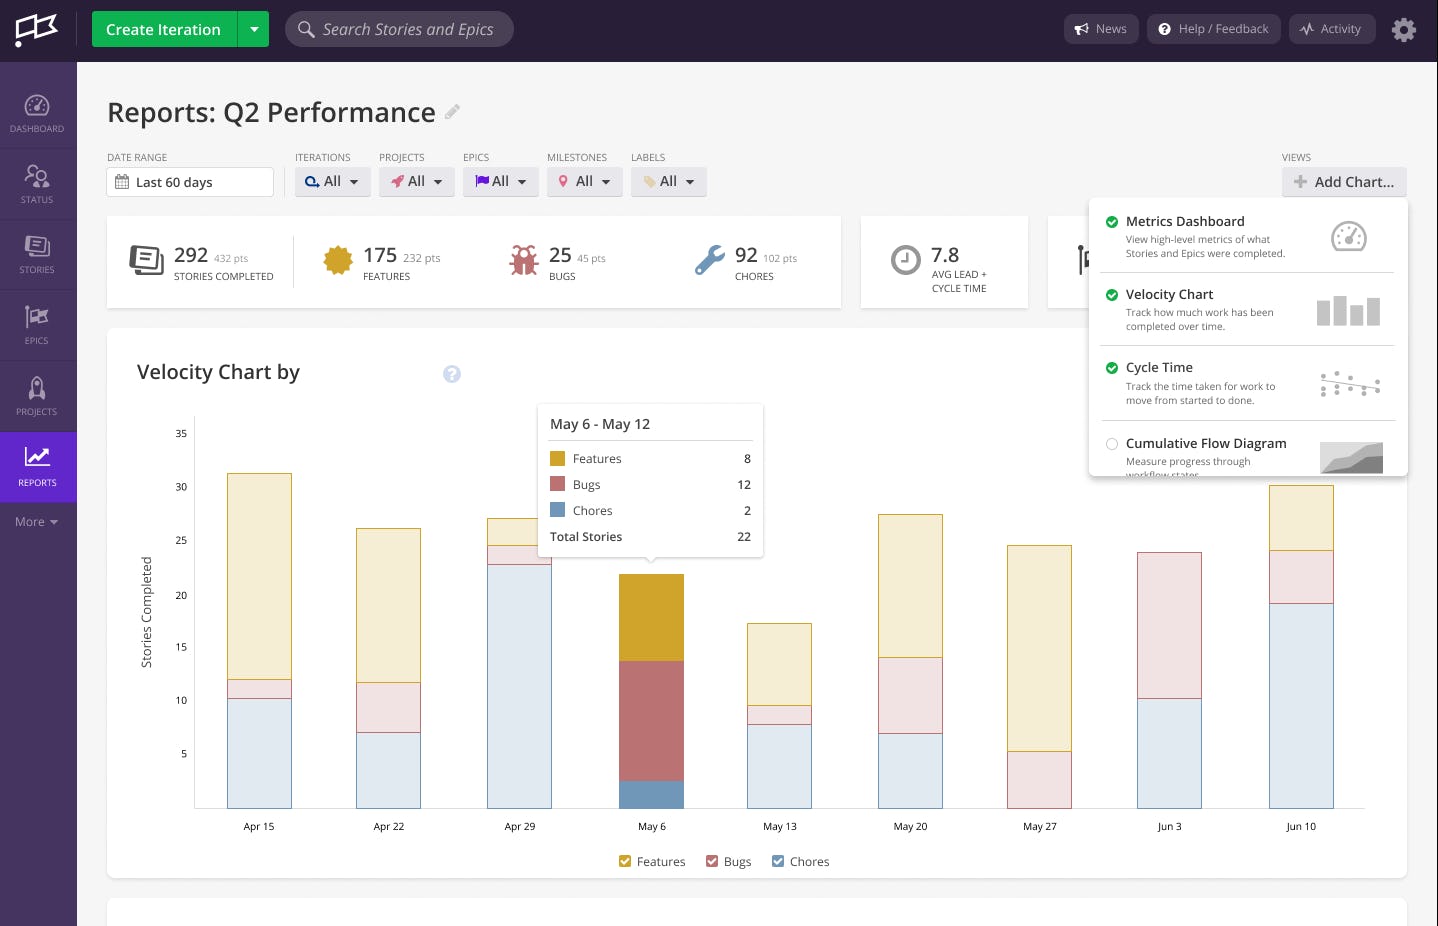
Task: Open the Dashboard sidebar icon
Action: pos(37,113)
